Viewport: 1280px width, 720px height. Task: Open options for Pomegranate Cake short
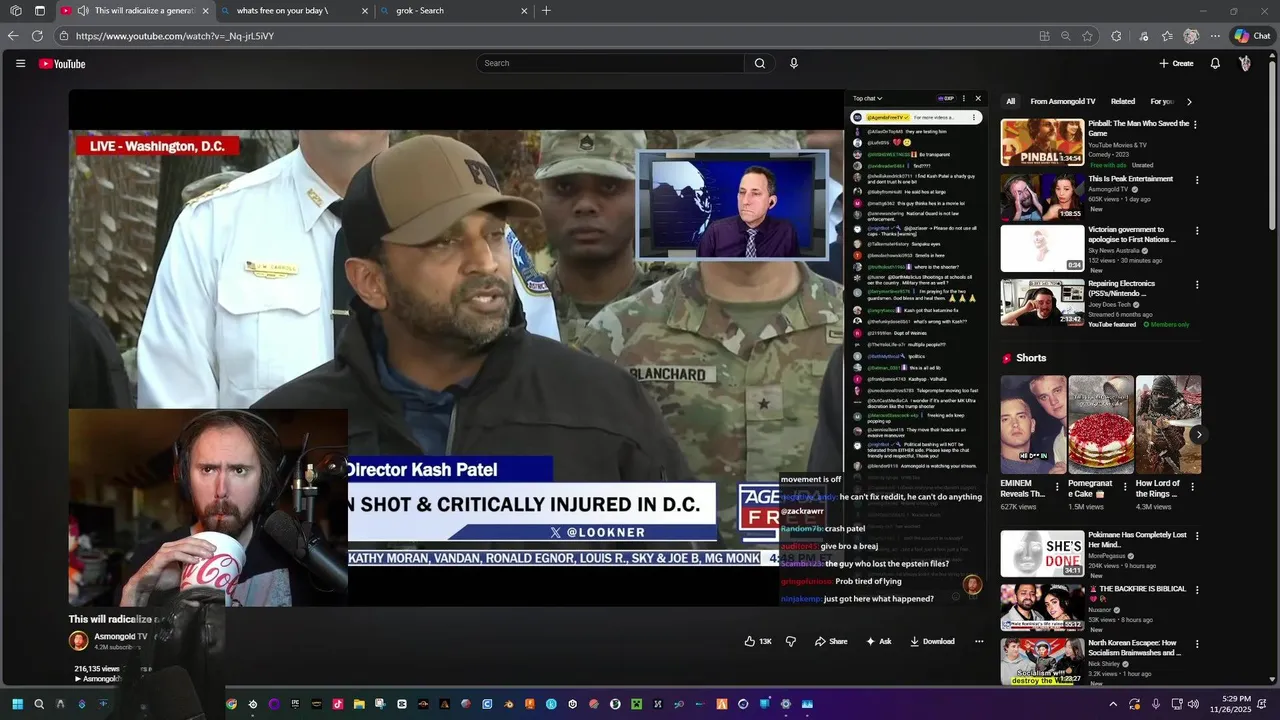1125,487
